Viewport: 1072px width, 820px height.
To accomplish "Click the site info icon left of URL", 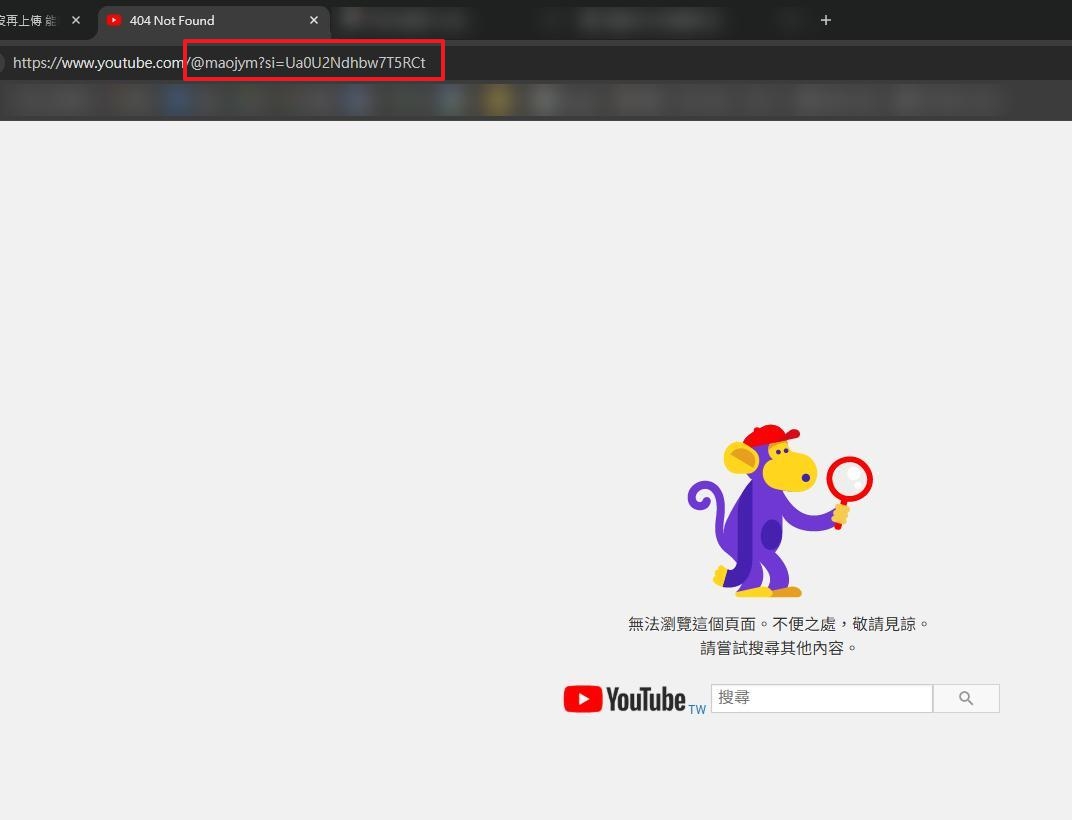I will 1,63.
